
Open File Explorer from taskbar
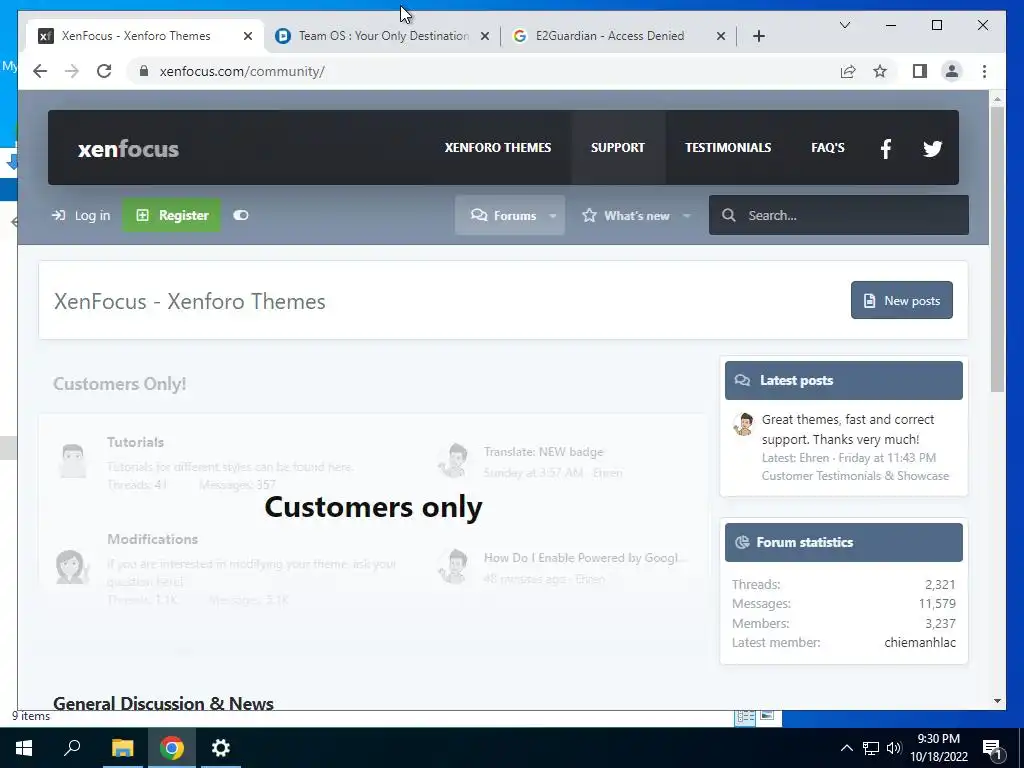[122, 748]
